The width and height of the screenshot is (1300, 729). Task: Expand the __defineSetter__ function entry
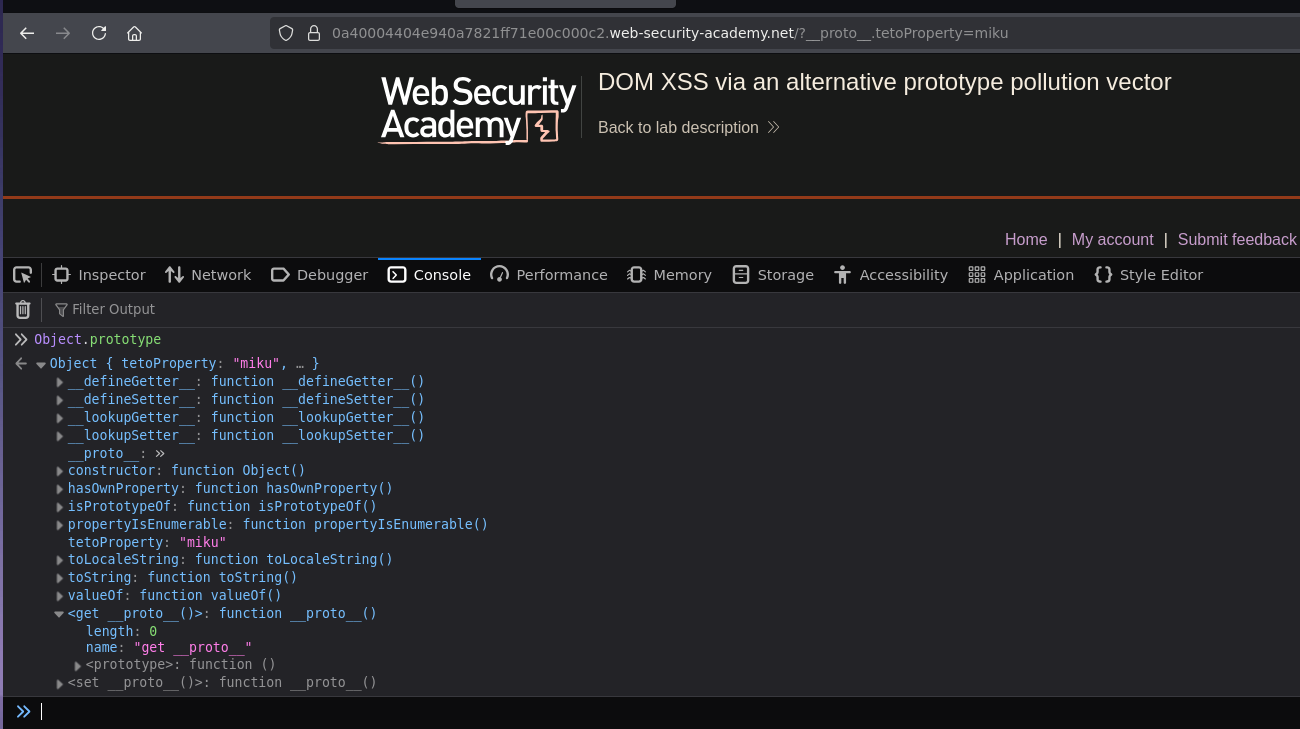click(x=60, y=400)
